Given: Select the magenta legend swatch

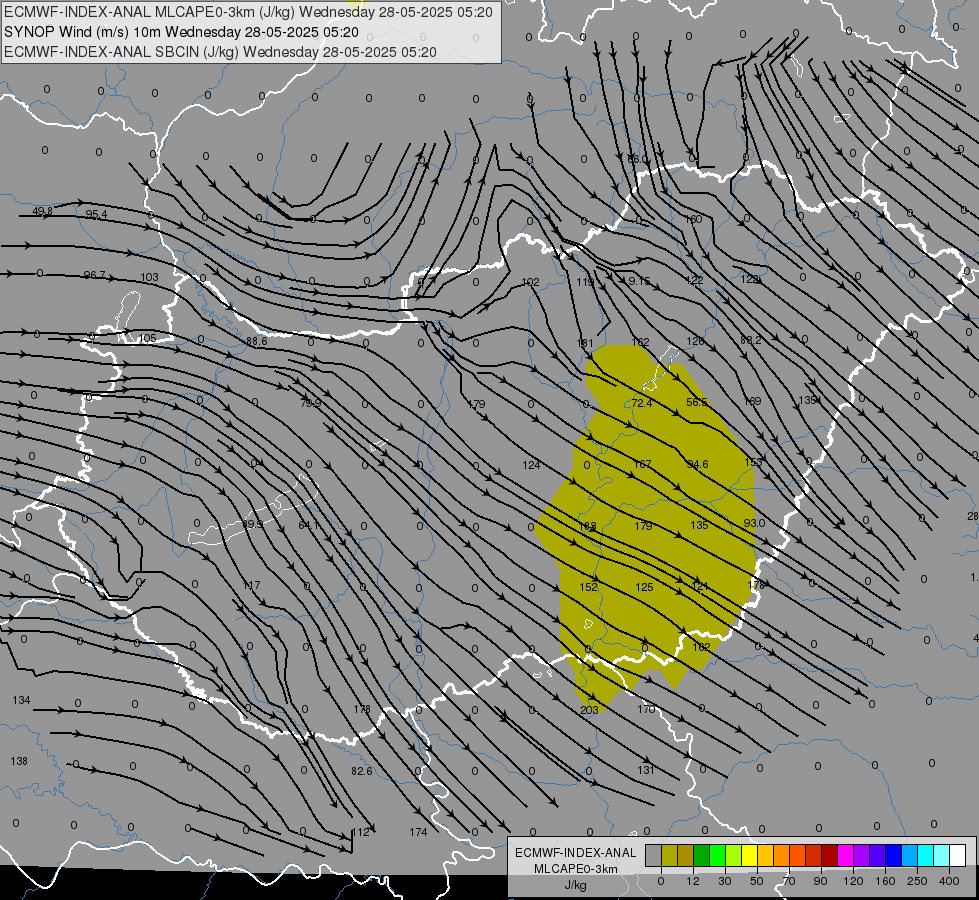Looking at the screenshot, I should 846,856.
